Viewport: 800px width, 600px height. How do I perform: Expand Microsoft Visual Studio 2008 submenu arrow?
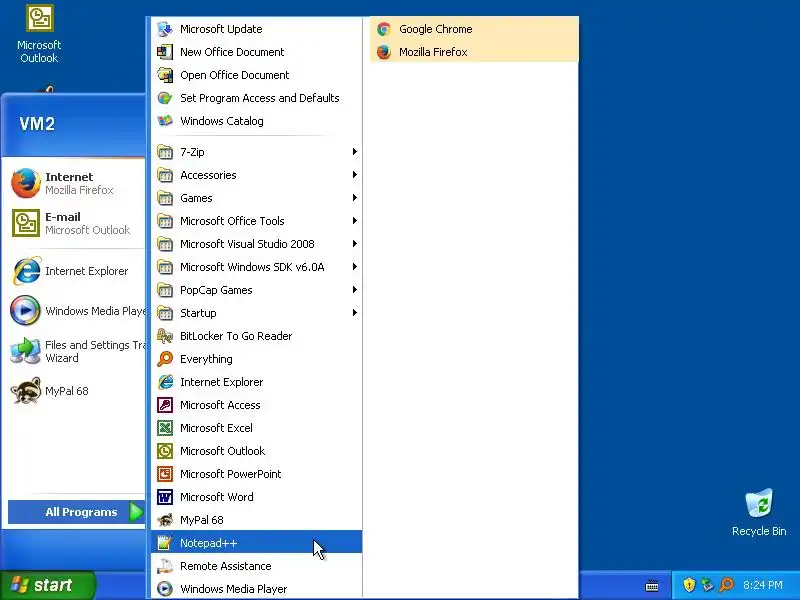pos(354,243)
